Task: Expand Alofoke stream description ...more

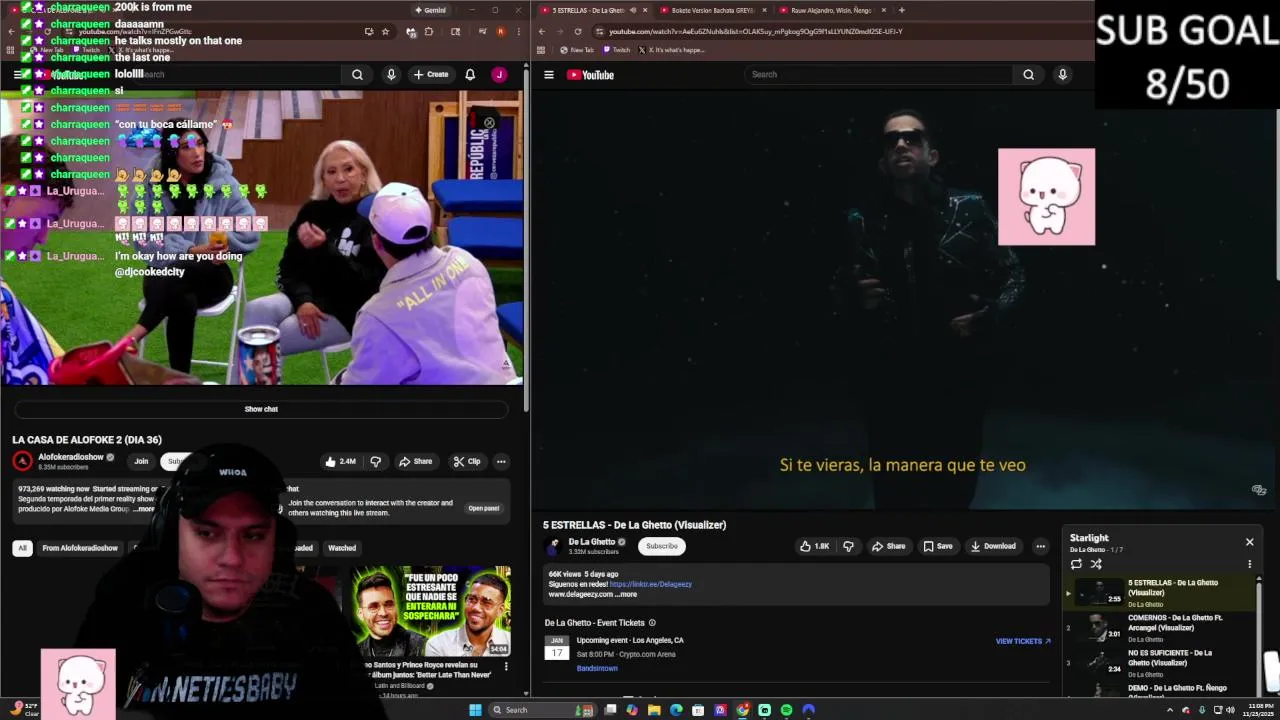Action: (146, 509)
